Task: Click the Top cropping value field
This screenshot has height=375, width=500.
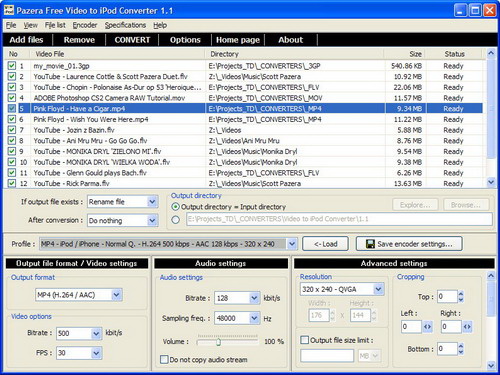Action: tap(447, 296)
